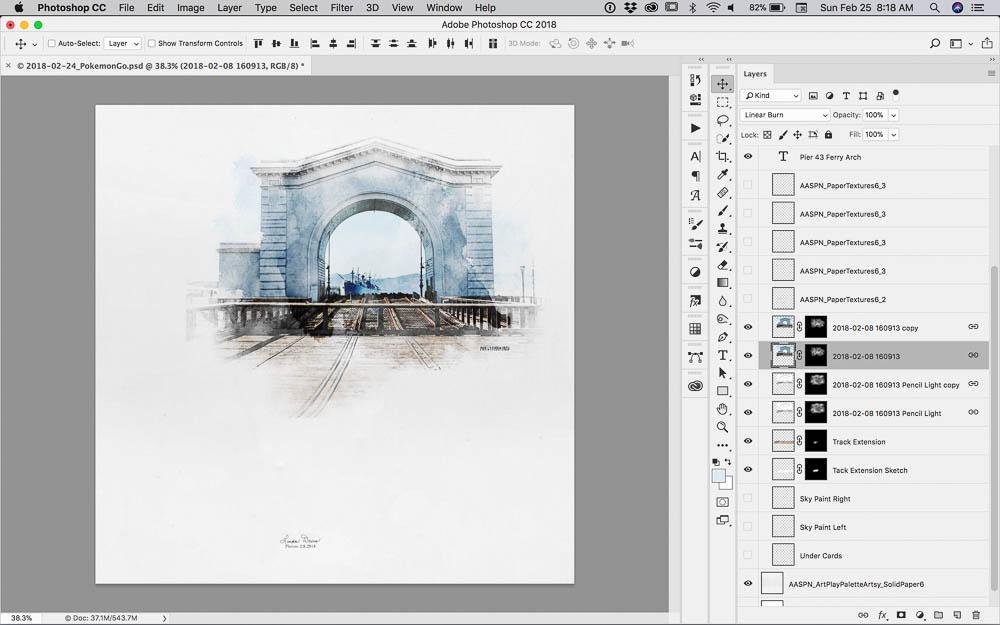Select the Lasso tool
The width and height of the screenshot is (1000, 625).
pos(722,120)
